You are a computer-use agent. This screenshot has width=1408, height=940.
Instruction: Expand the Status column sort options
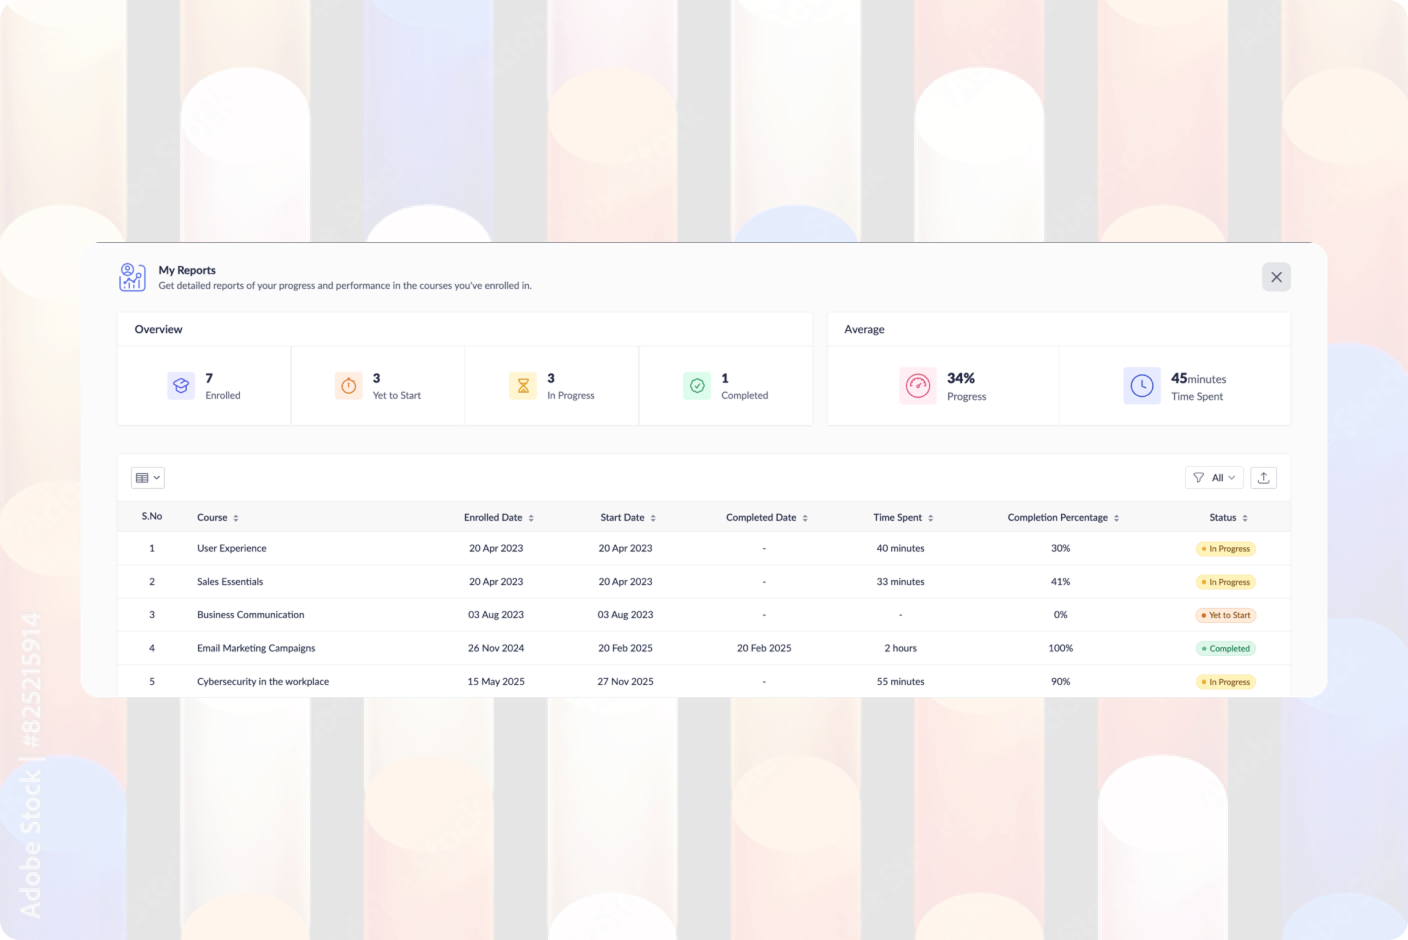click(x=1243, y=517)
